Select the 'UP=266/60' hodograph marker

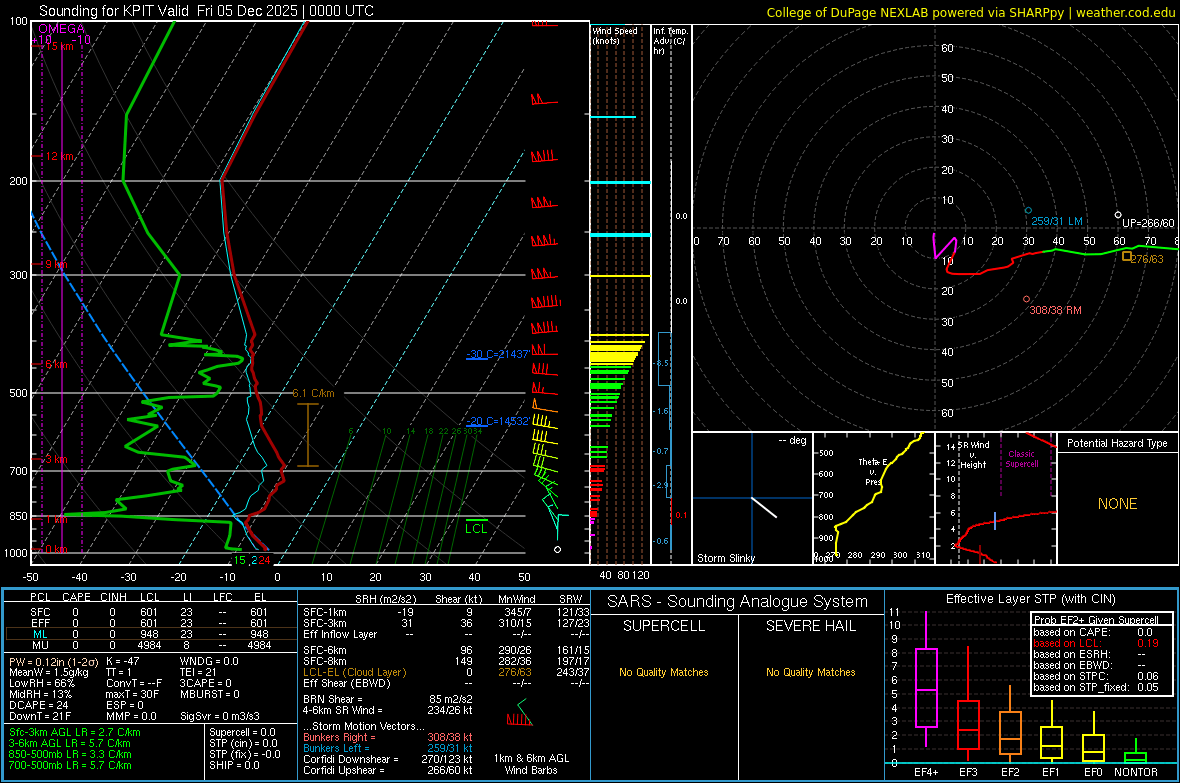coord(1148,223)
